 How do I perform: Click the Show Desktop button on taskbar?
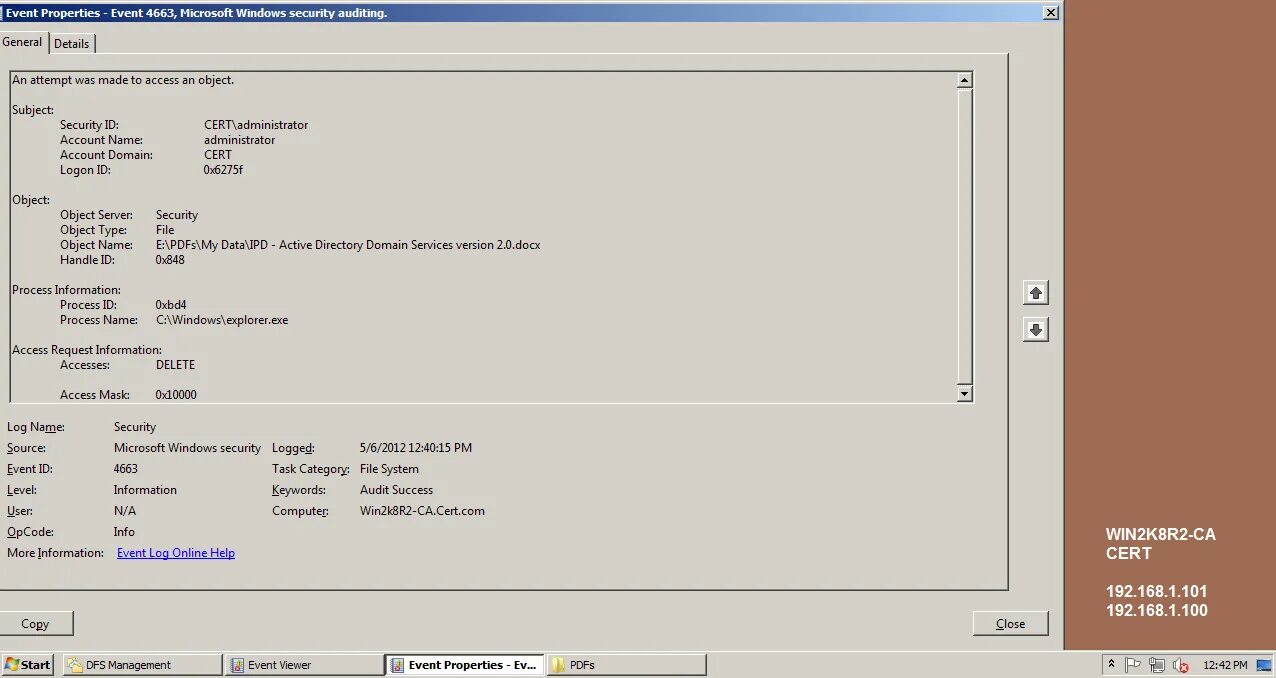1264,664
